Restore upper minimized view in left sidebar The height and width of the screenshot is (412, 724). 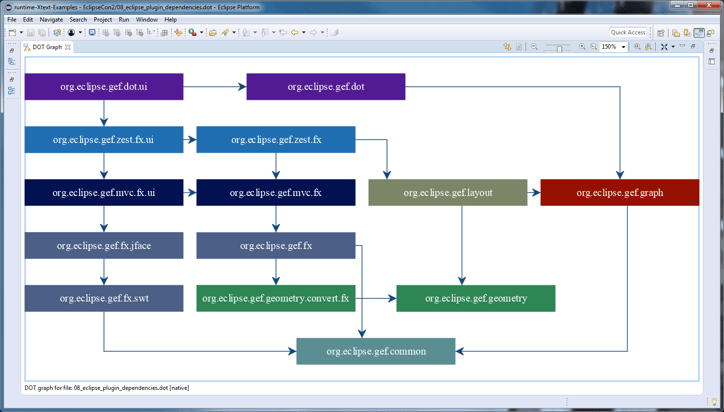pos(12,51)
